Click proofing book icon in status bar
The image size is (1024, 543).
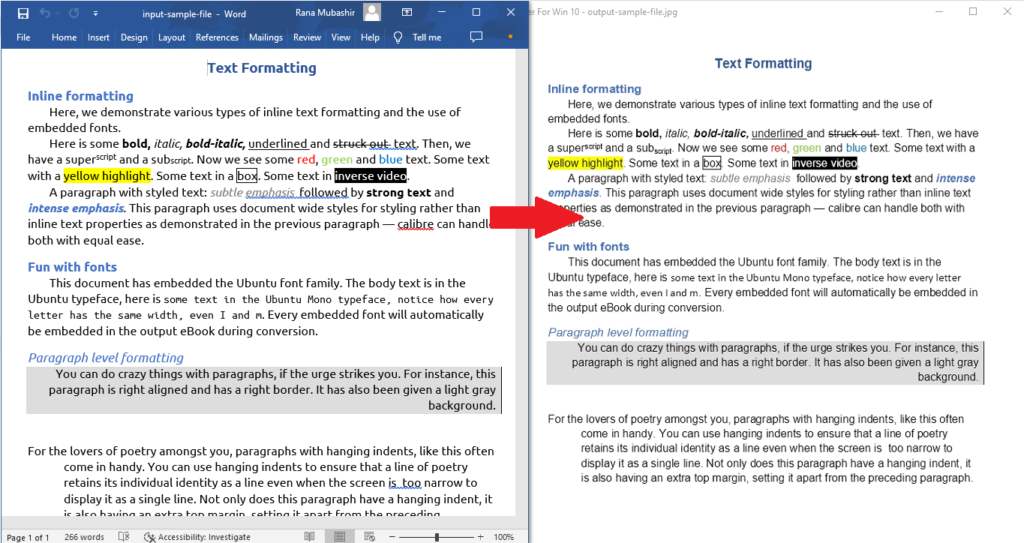point(123,536)
